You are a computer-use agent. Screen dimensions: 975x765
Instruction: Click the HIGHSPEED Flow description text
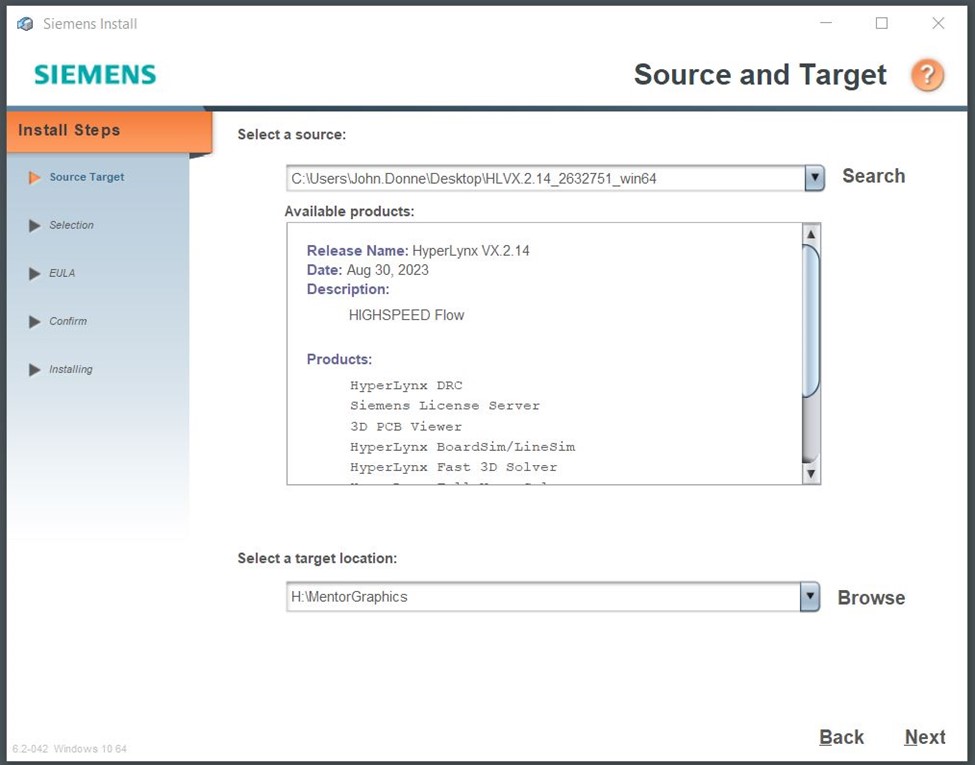click(407, 315)
